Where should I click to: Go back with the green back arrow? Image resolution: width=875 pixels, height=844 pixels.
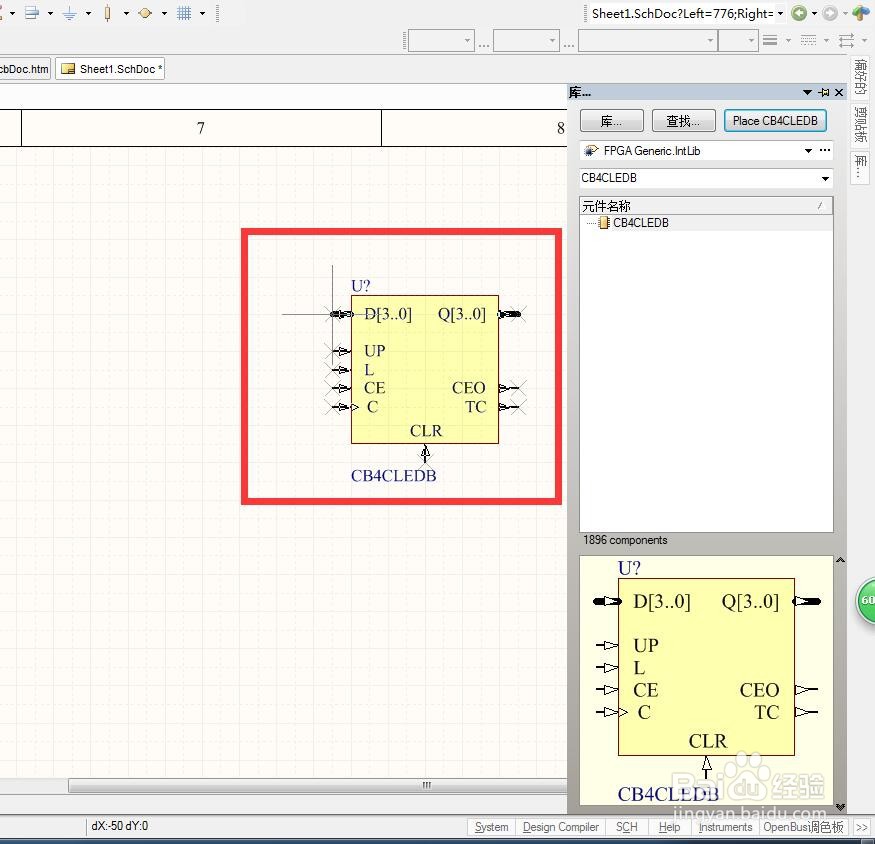point(799,13)
